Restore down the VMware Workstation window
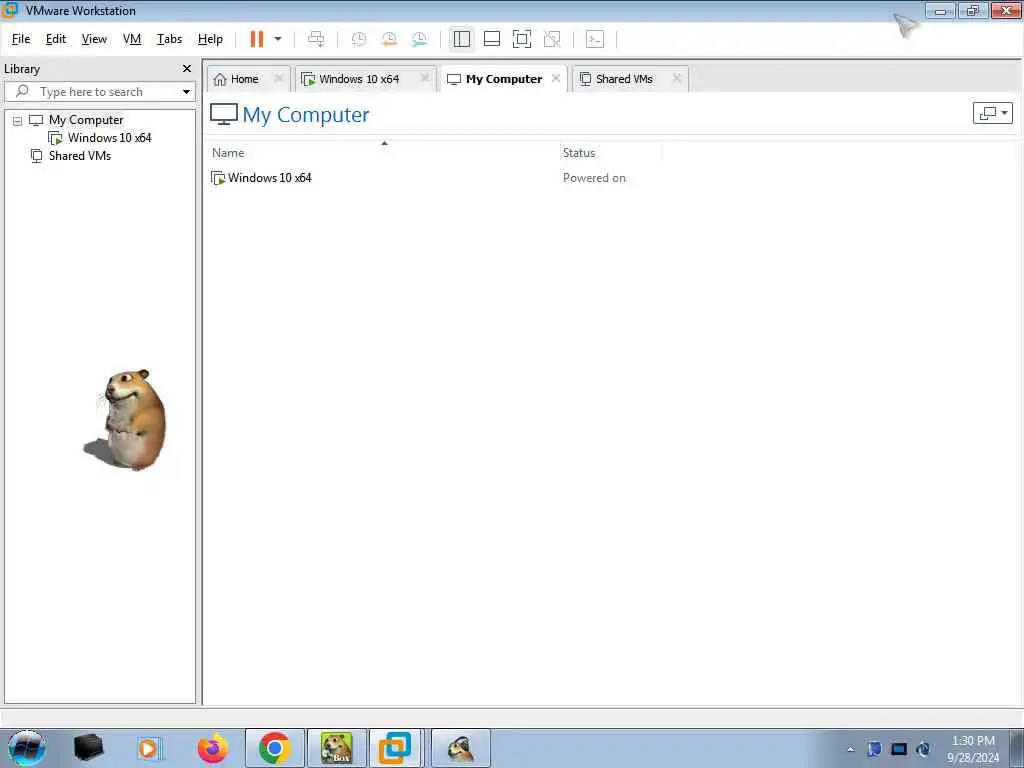This screenshot has width=1024, height=768. (x=973, y=10)
